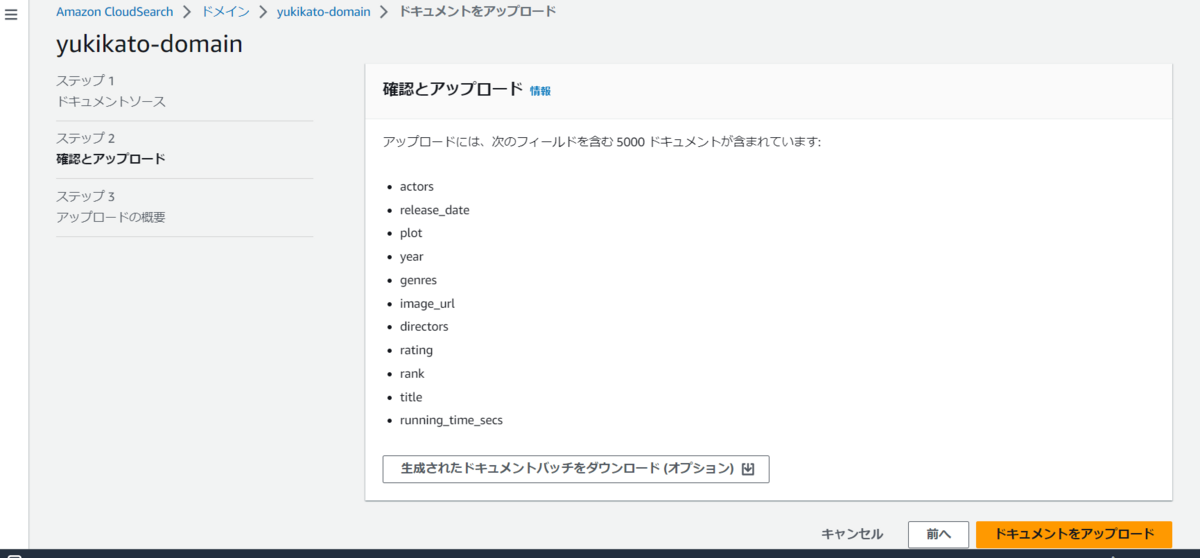This screenshot has height=558, width=1200.
Task: Click the year field name
Action: pyautogui.click(x=412, y=257)
